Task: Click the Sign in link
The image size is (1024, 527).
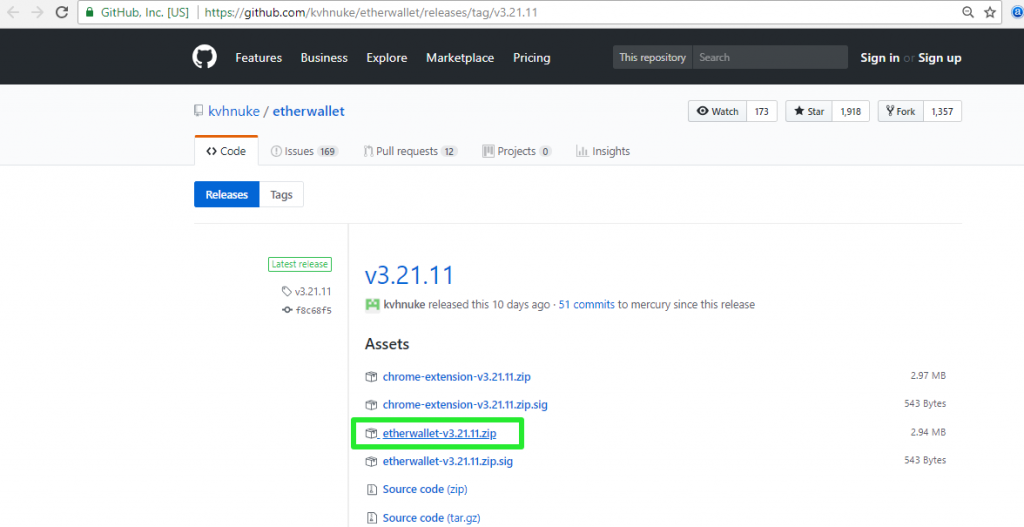Action: pyautogui.click(x=880, y=57)
